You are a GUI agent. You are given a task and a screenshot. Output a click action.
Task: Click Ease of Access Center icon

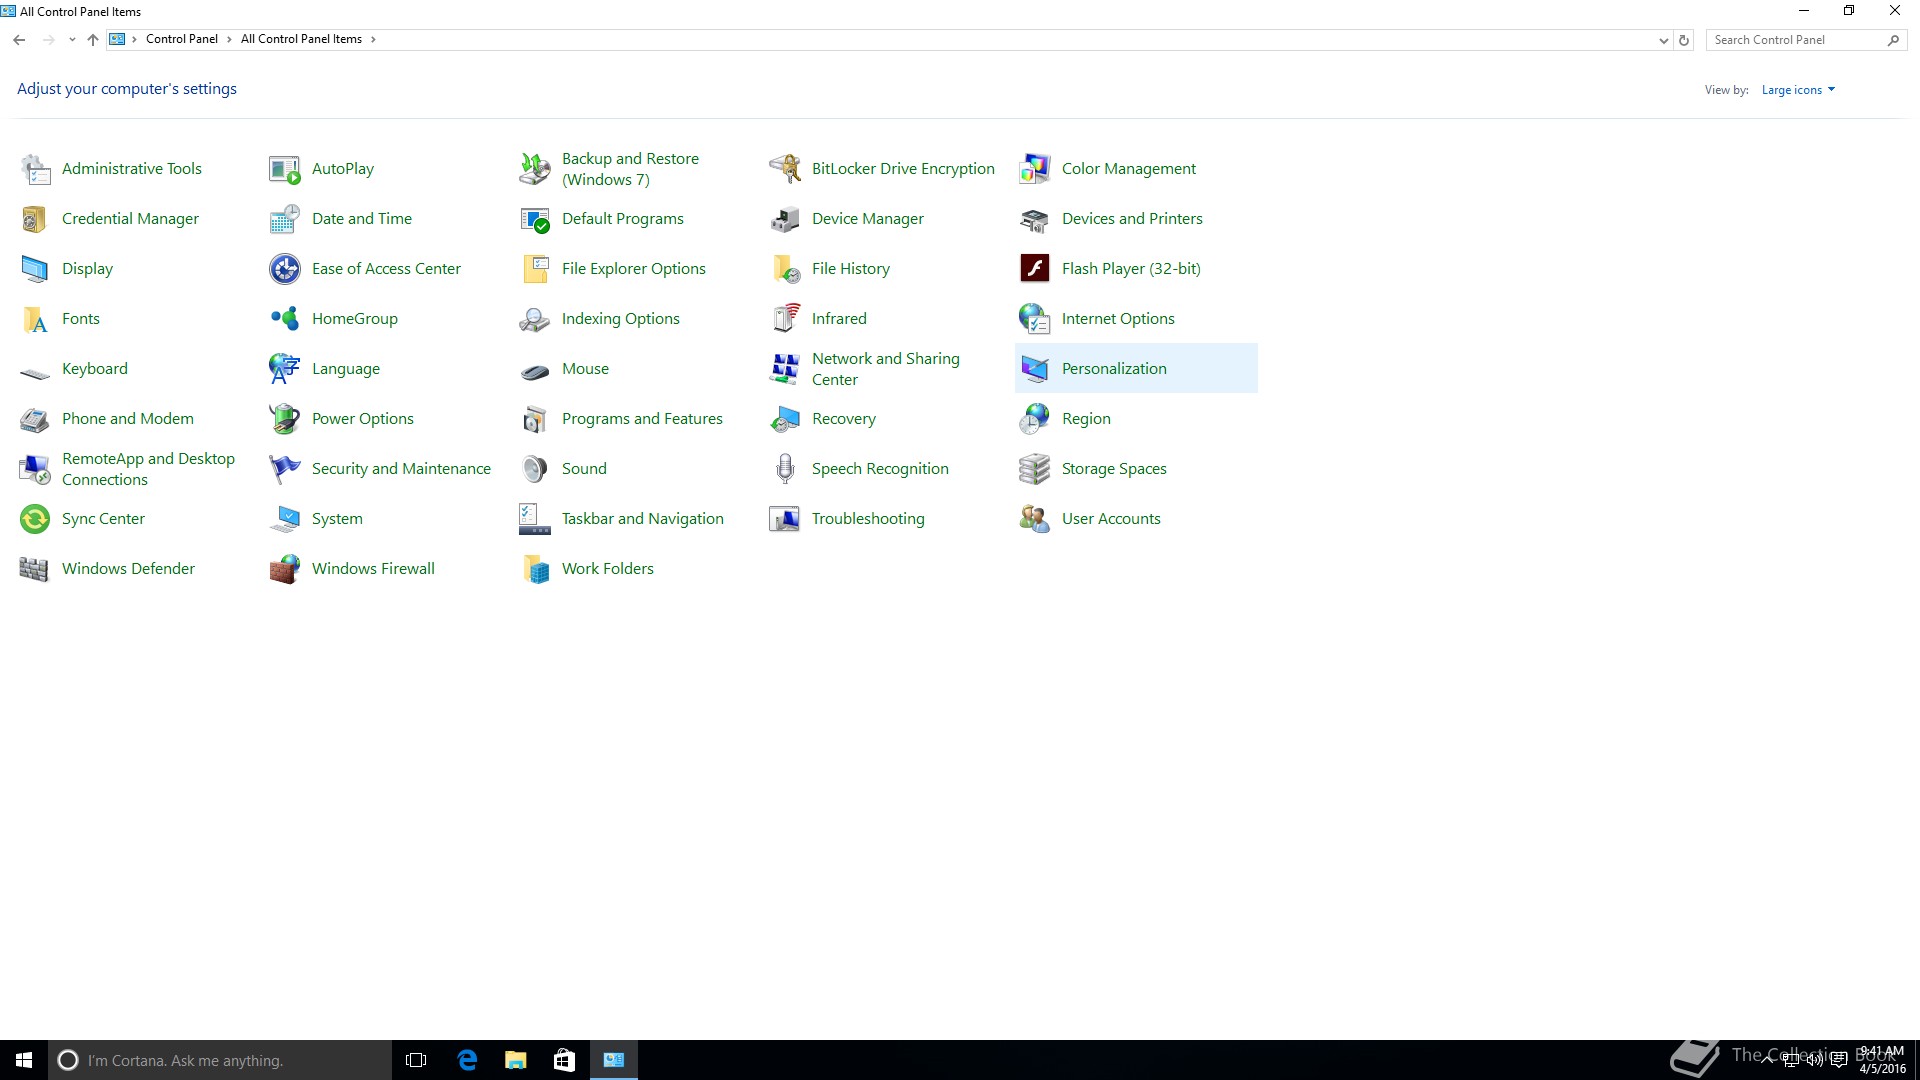coord(285,269)
